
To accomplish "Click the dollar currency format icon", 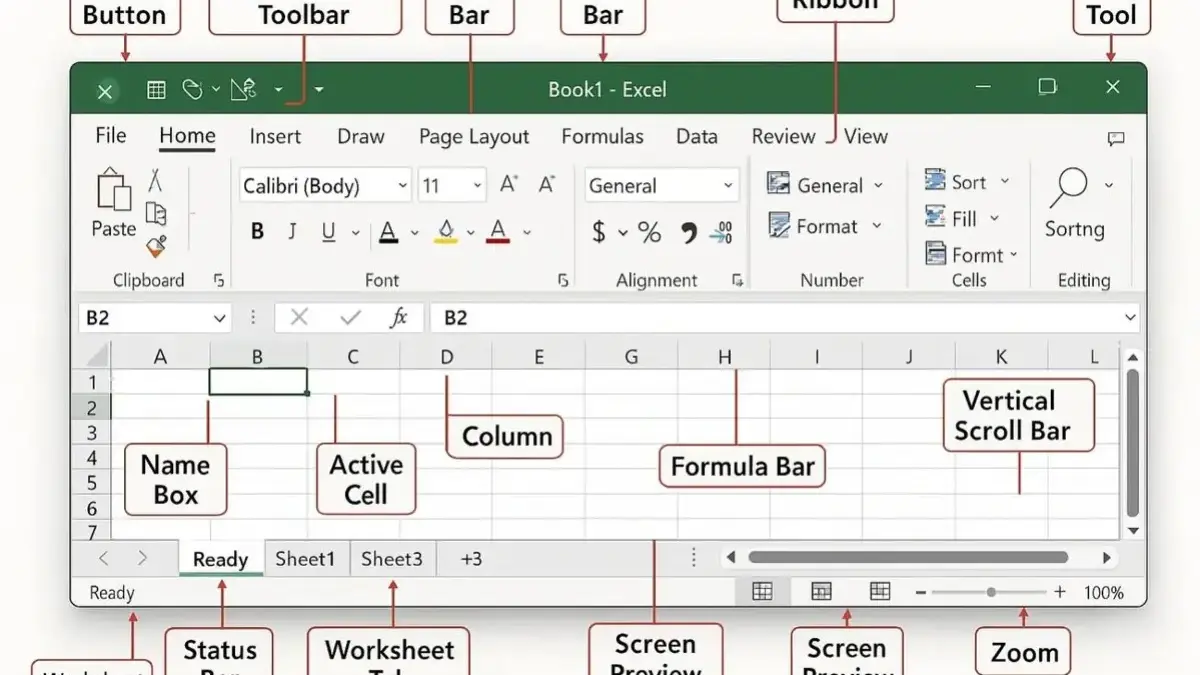I will click(599, 233).
